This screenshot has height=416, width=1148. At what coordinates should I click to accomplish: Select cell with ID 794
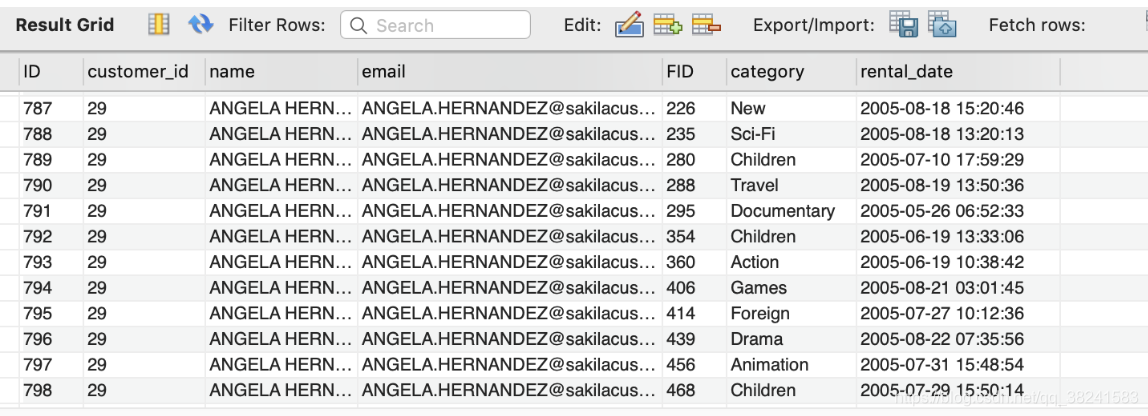pyautogui.click(x=51, y=288)
